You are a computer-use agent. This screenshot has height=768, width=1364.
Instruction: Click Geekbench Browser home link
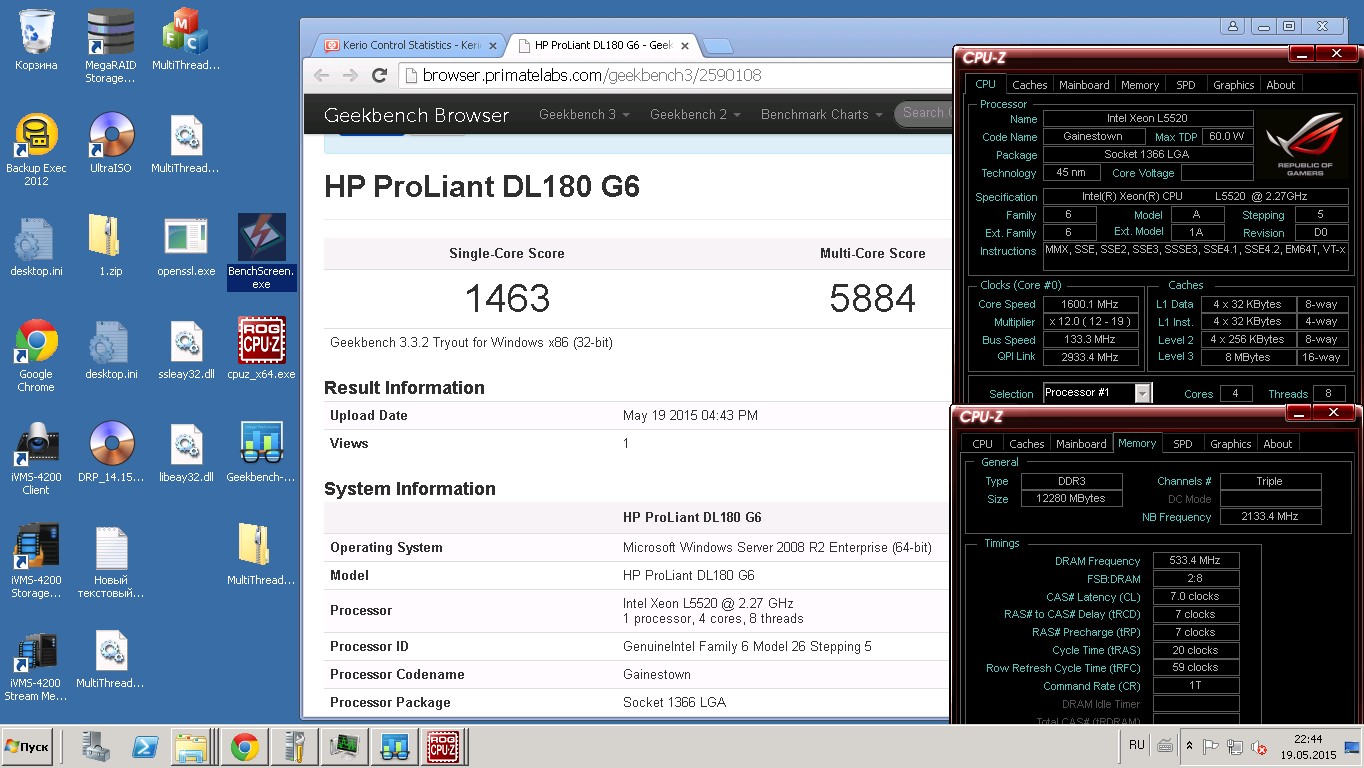click(416, 115)
